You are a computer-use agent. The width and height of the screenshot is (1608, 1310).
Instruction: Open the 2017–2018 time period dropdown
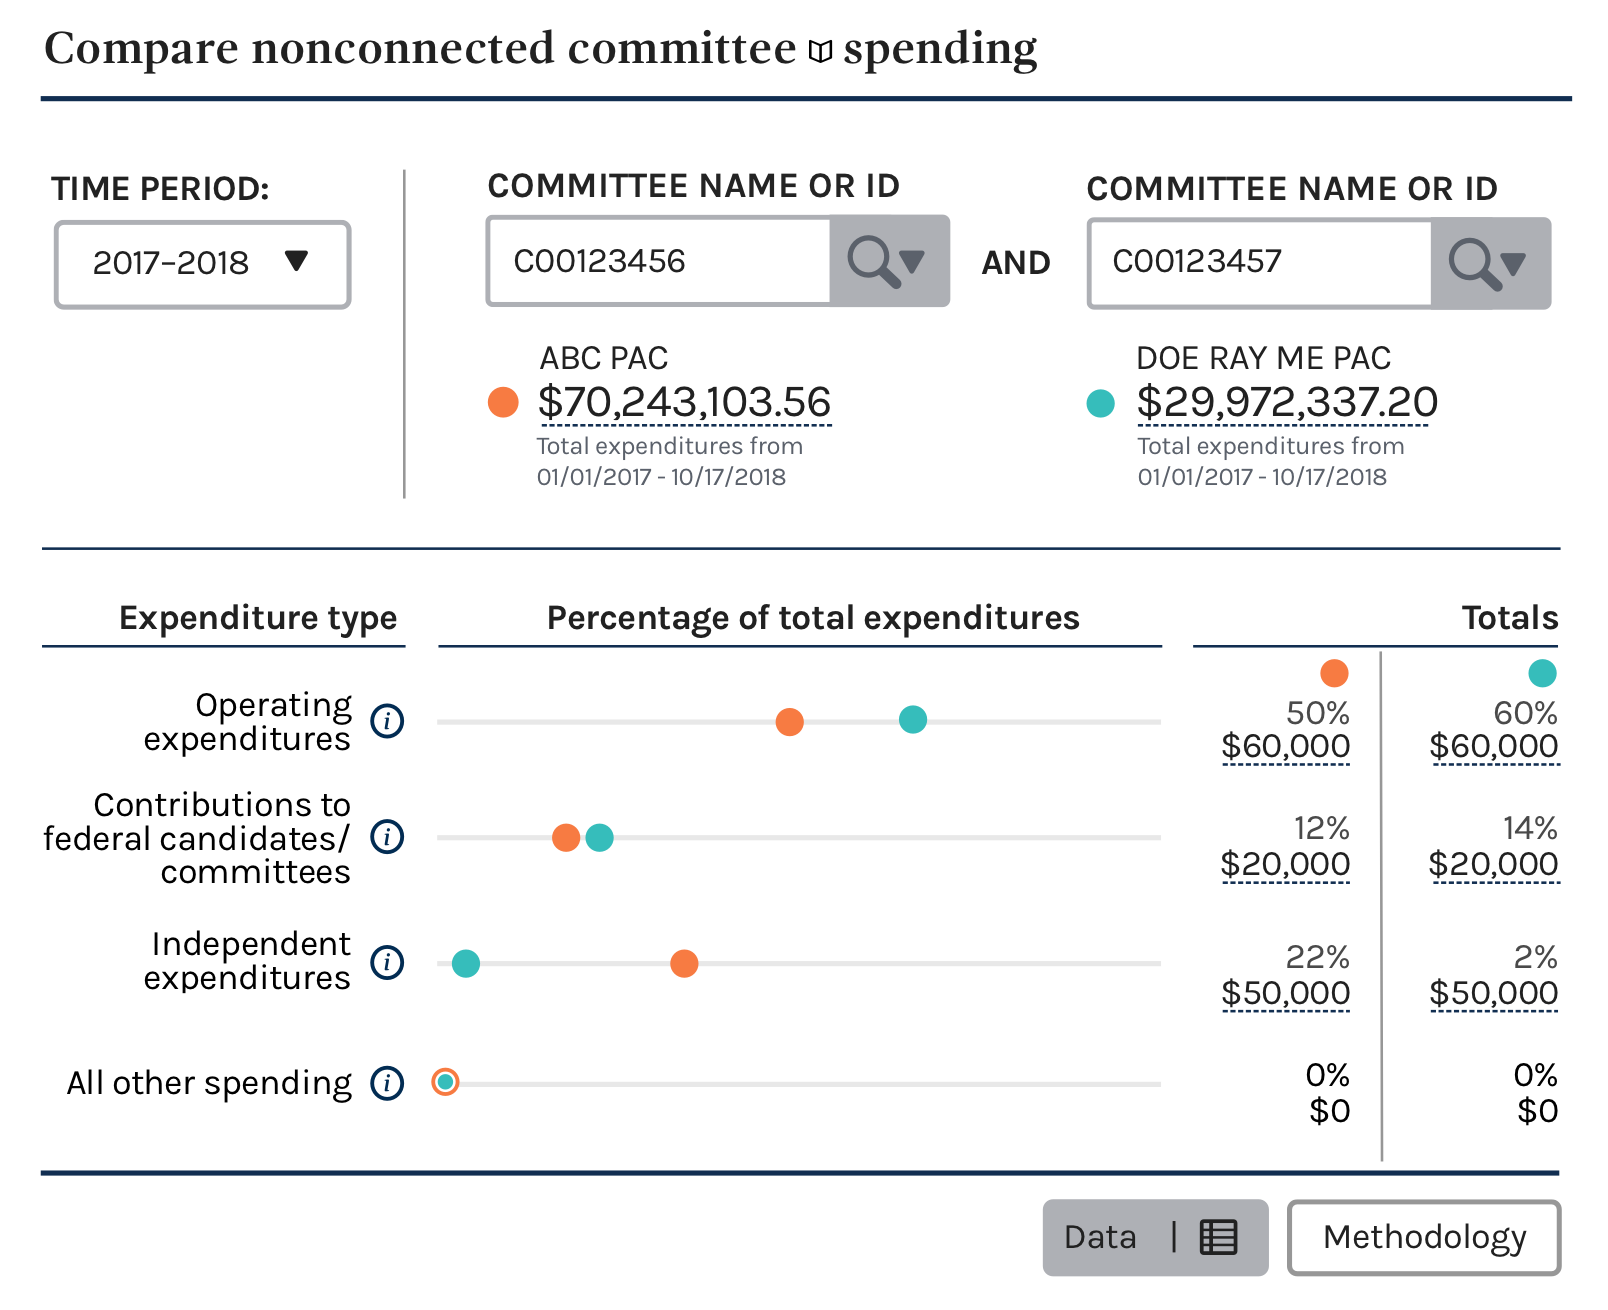click(203, 264)
